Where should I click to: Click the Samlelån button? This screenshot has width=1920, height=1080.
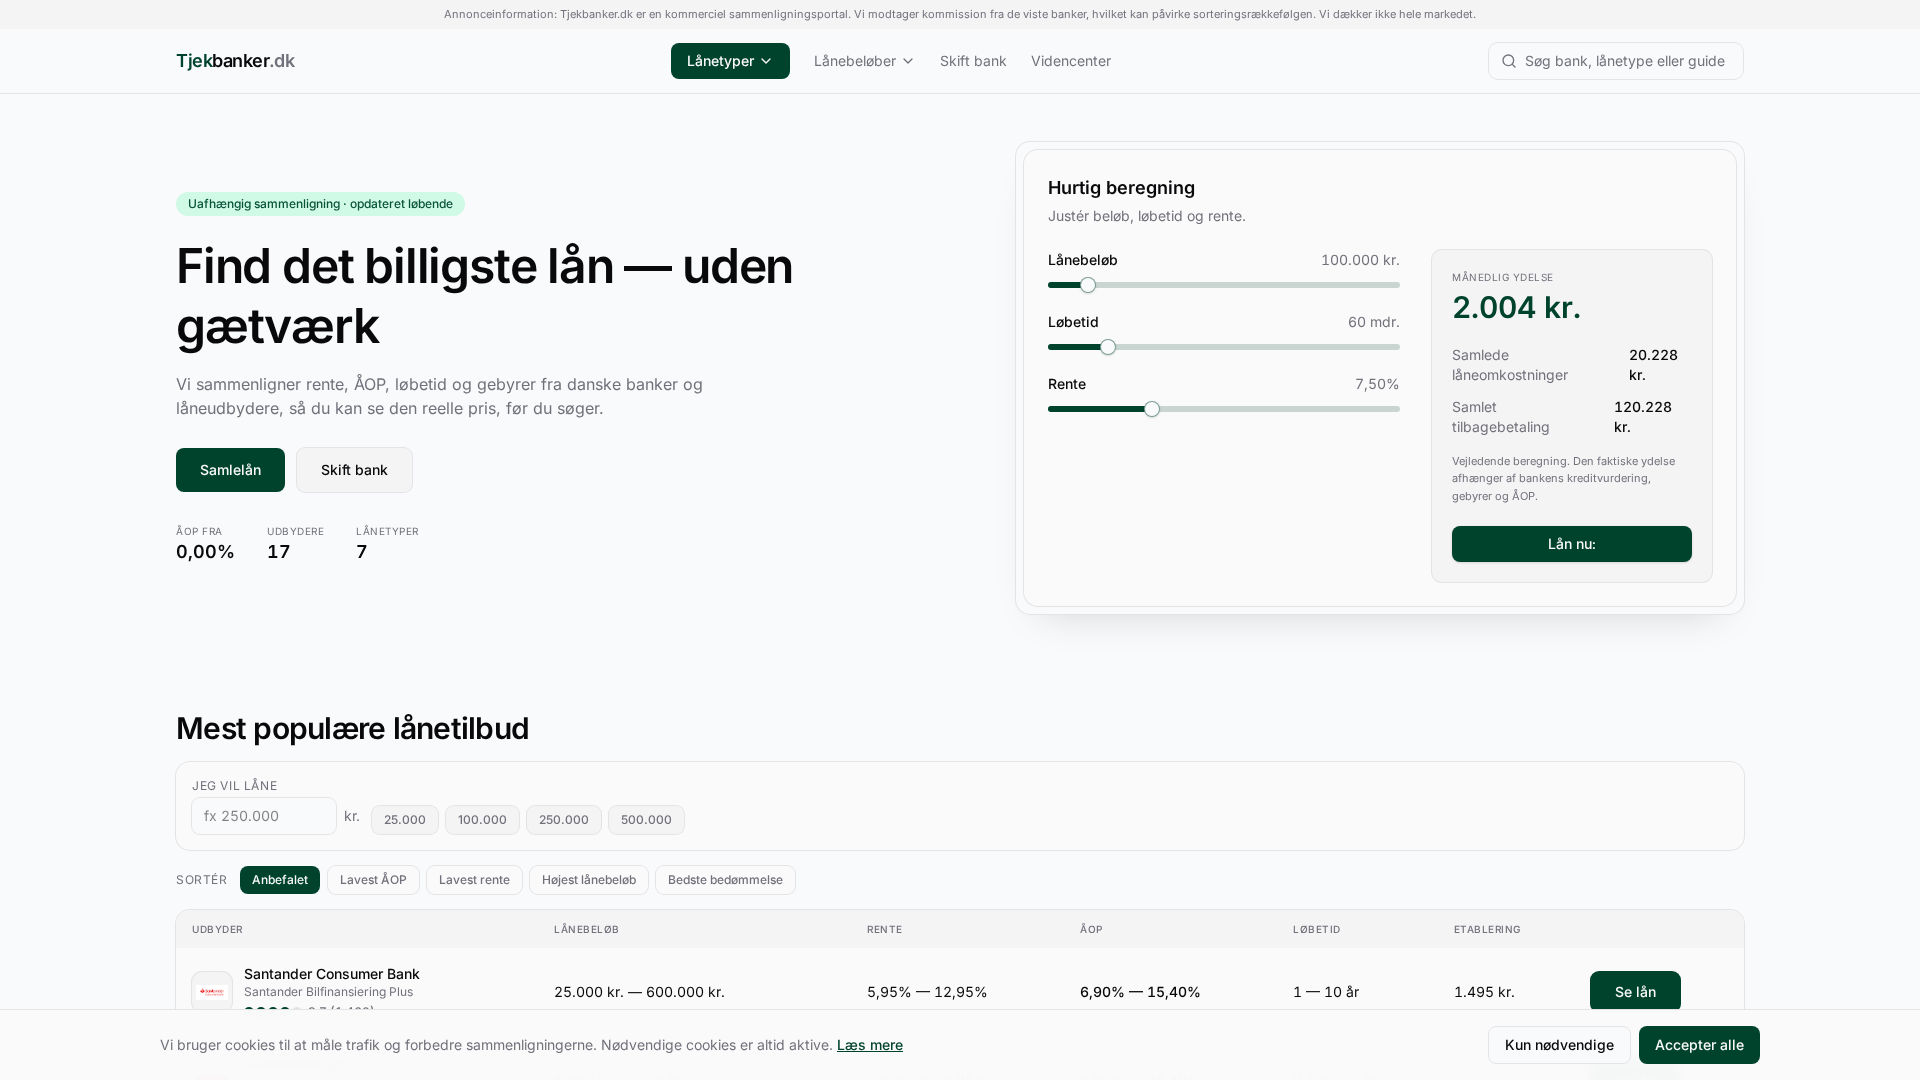(x=230, y=470)
